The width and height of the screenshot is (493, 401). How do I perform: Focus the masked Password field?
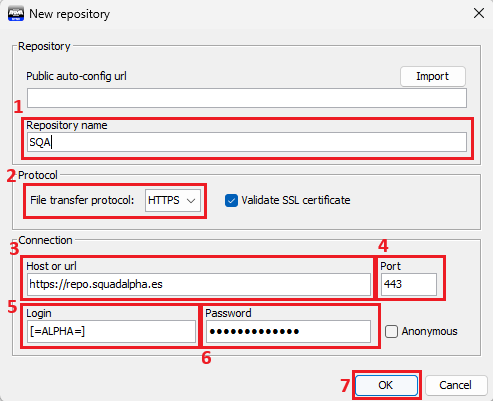288,331
